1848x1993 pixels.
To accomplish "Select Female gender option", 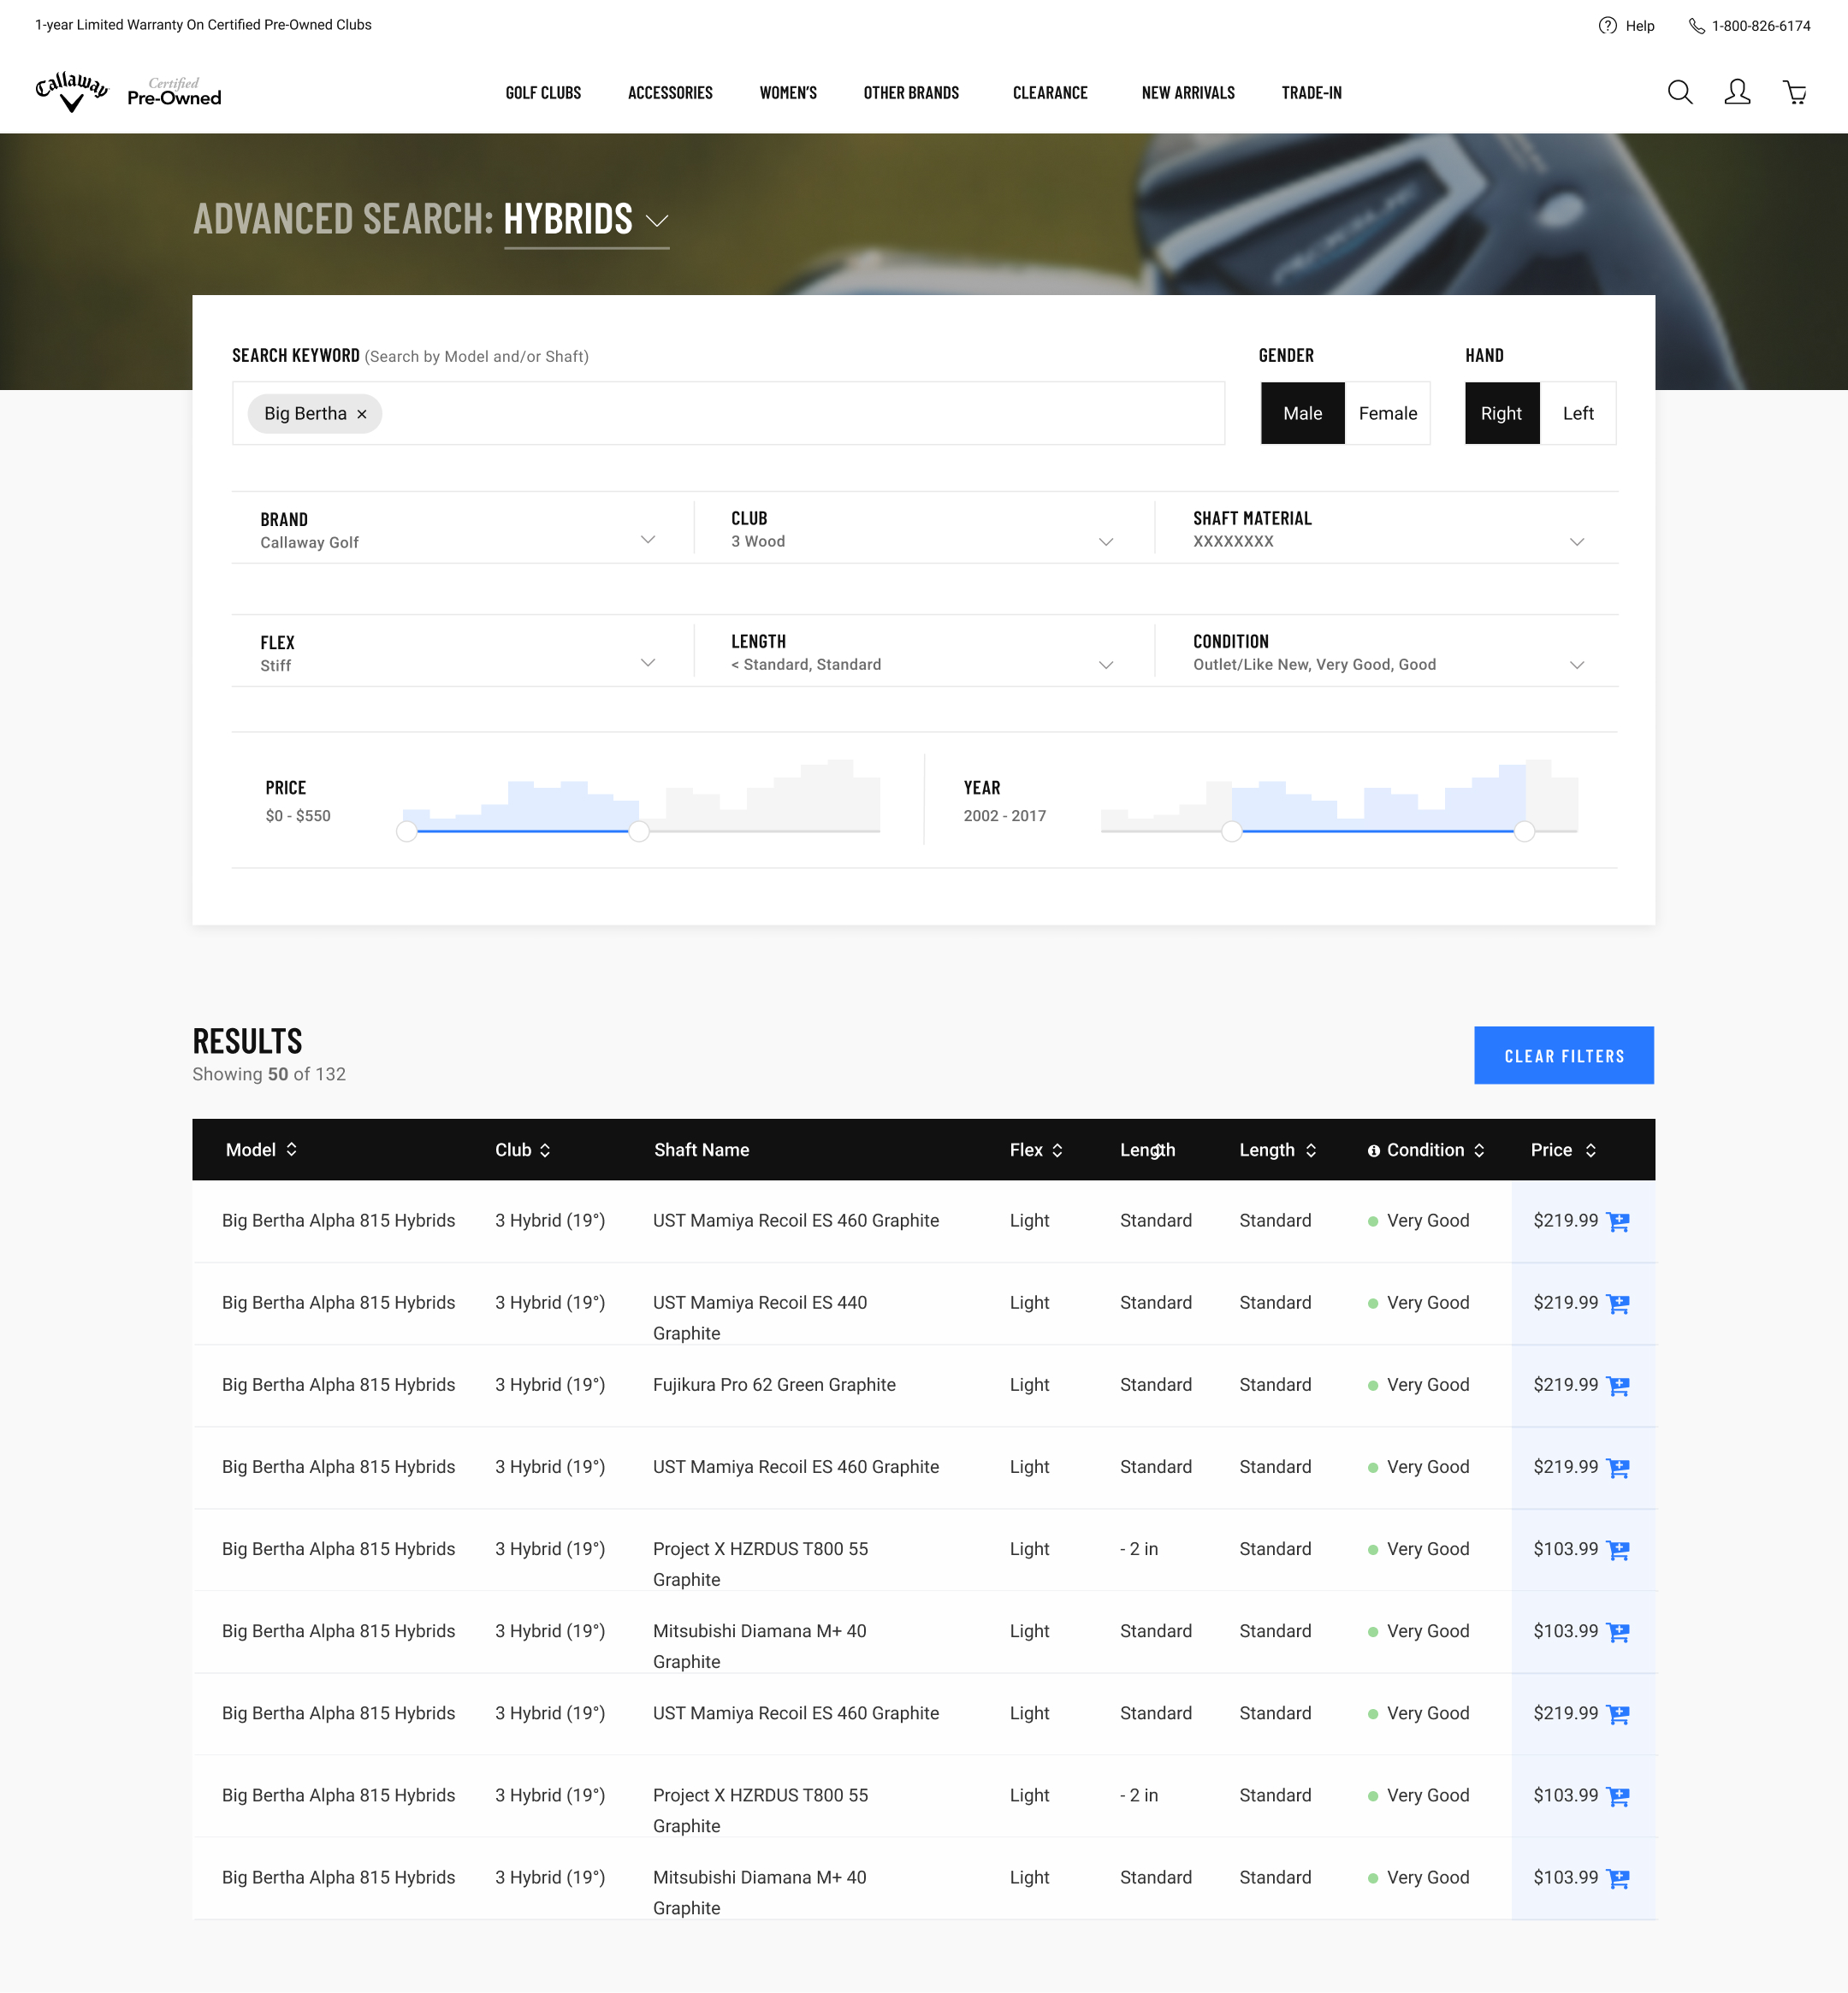I will click(x=1387, y=413).
